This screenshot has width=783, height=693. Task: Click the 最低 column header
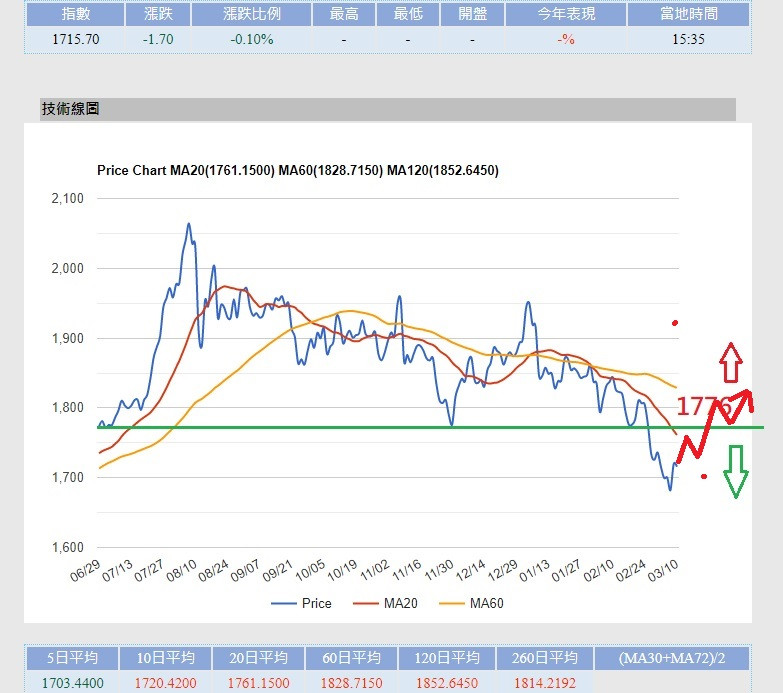(x=408, y=13)
